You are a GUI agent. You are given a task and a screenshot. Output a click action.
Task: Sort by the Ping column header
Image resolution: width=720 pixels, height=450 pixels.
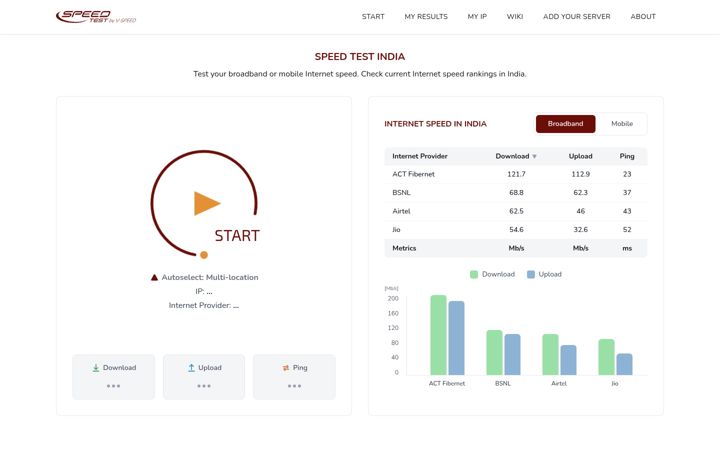627,156
